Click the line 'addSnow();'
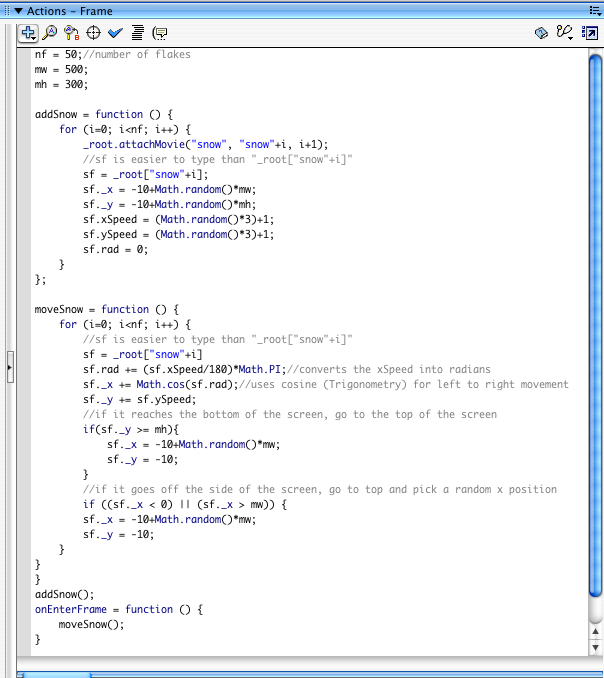Viewport: 604px width, 678px height. [64, 595]
